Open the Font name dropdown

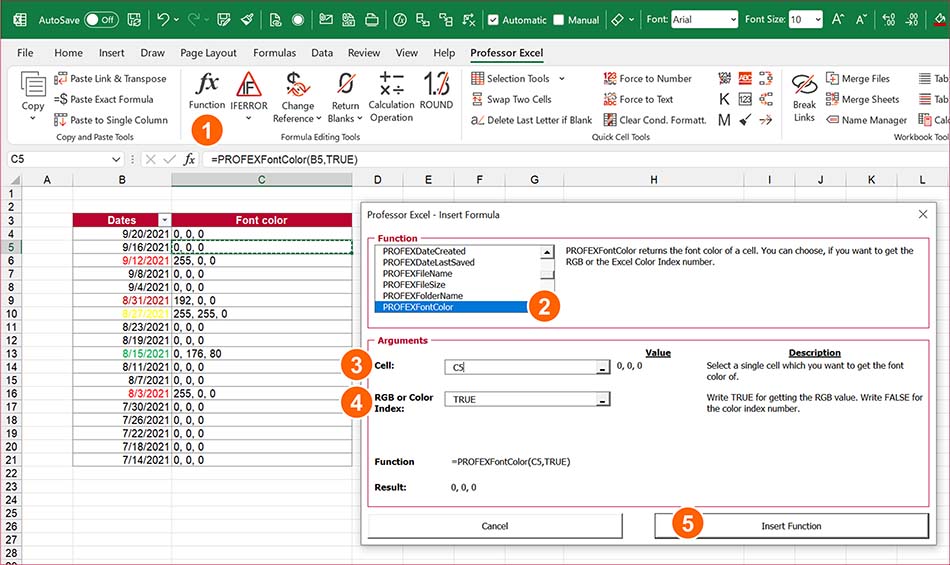tap(733, 19)
